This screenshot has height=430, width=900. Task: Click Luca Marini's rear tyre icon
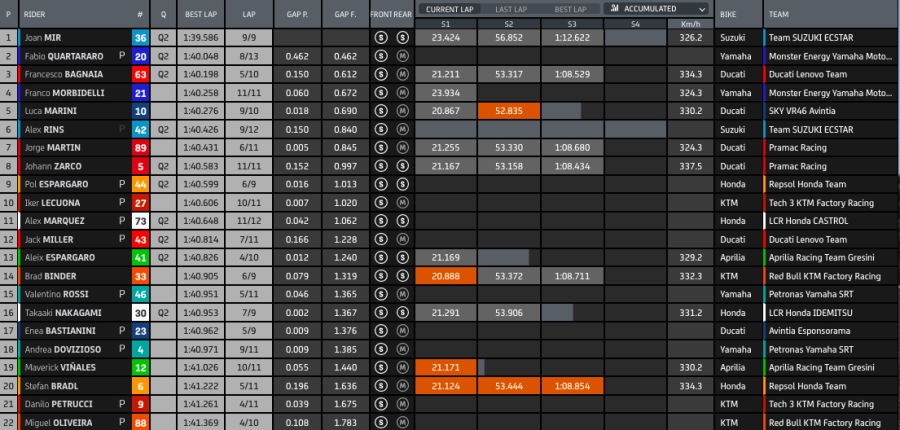(402, 111)
